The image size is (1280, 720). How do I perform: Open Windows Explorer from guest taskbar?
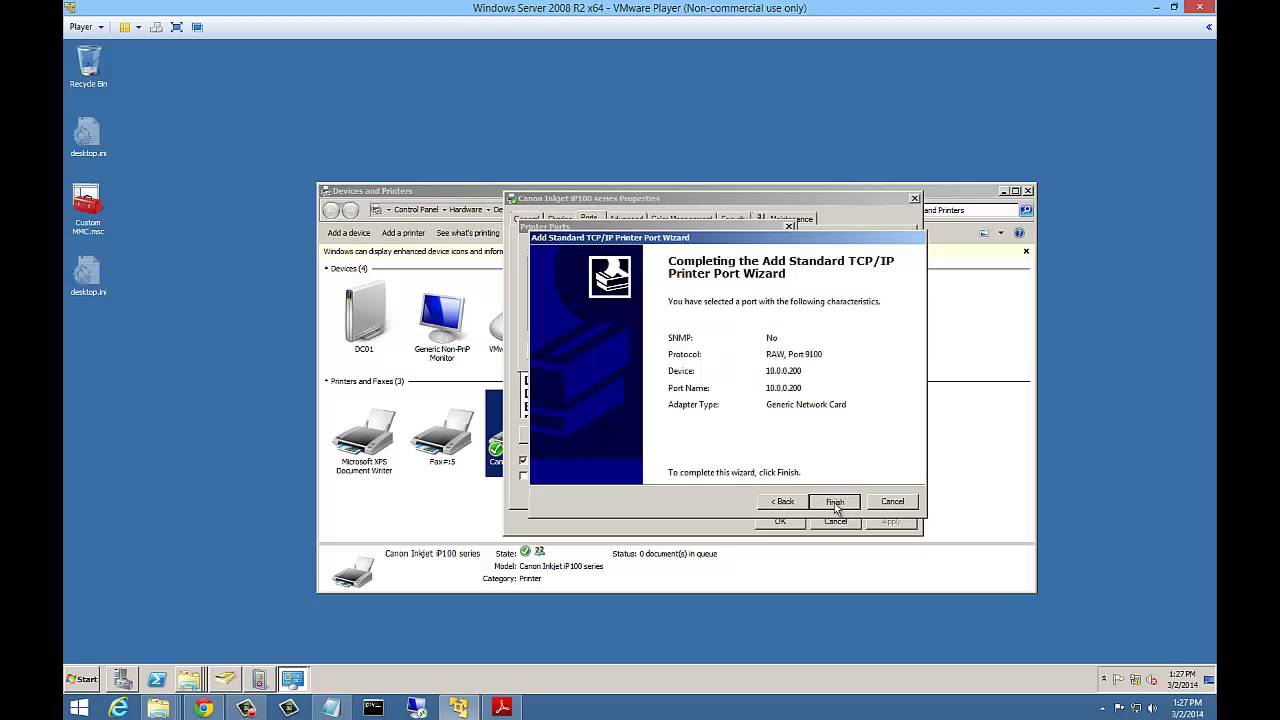tap(190, 679)
